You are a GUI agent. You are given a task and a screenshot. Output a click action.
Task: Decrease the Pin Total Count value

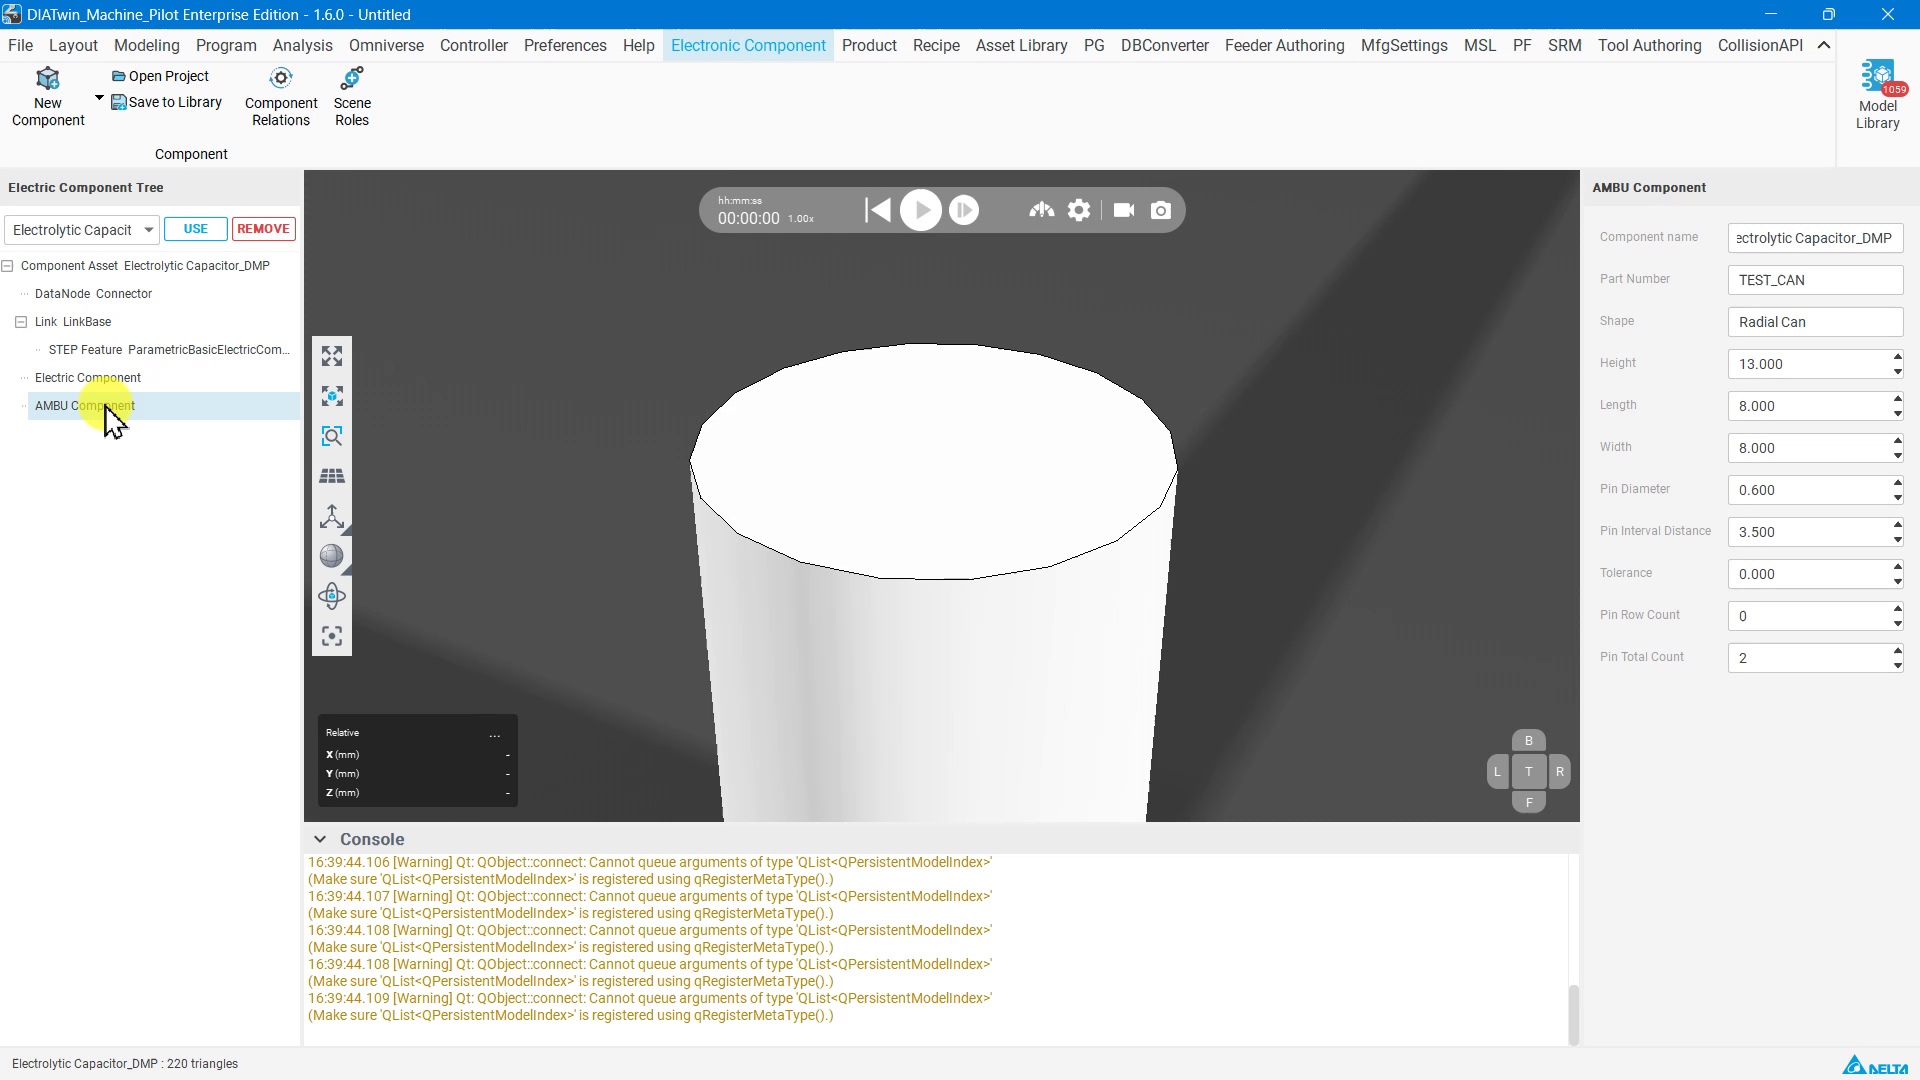tap(1897, 665)
